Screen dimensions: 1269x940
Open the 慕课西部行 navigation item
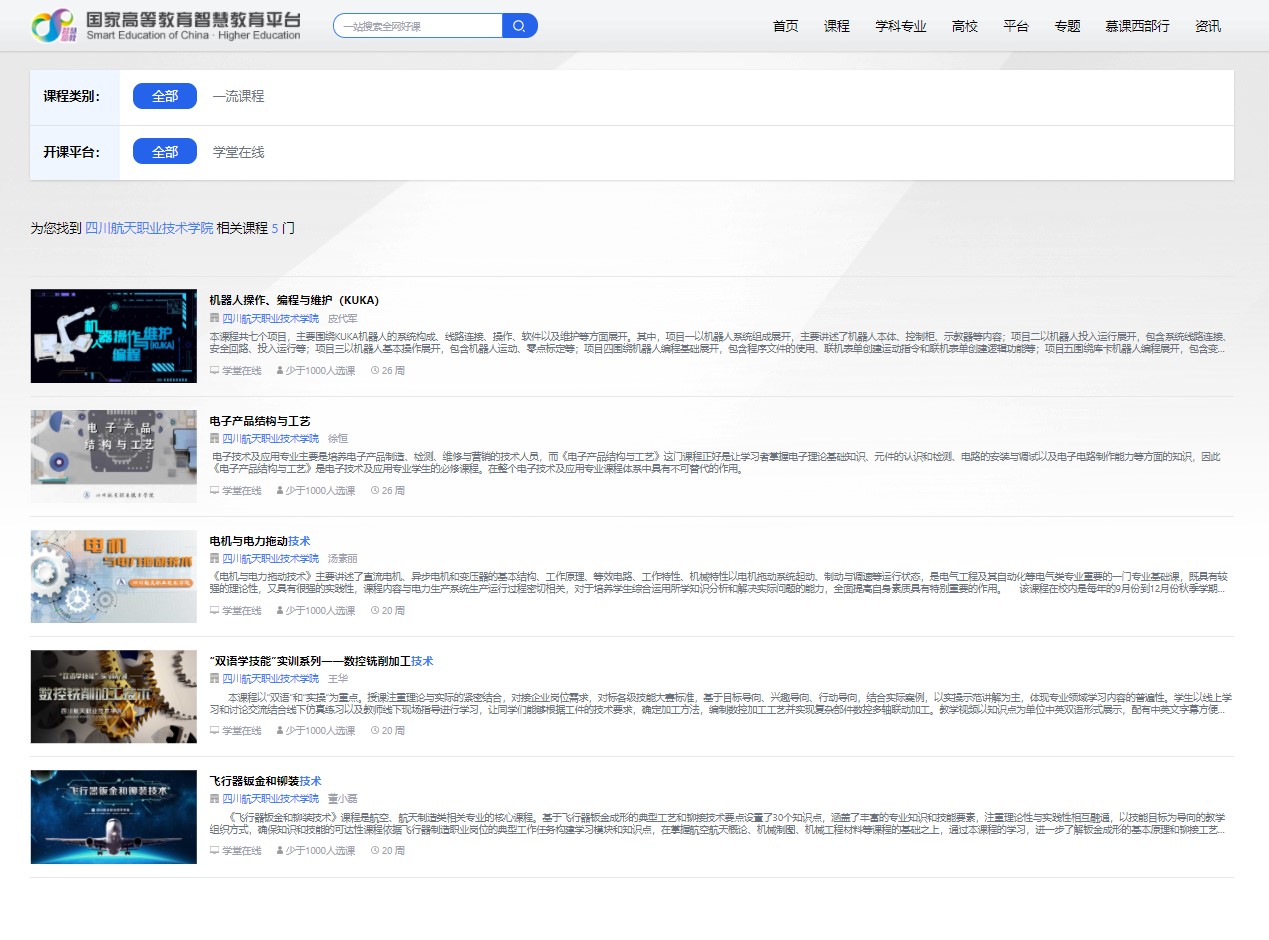[x=1137, y=26]
